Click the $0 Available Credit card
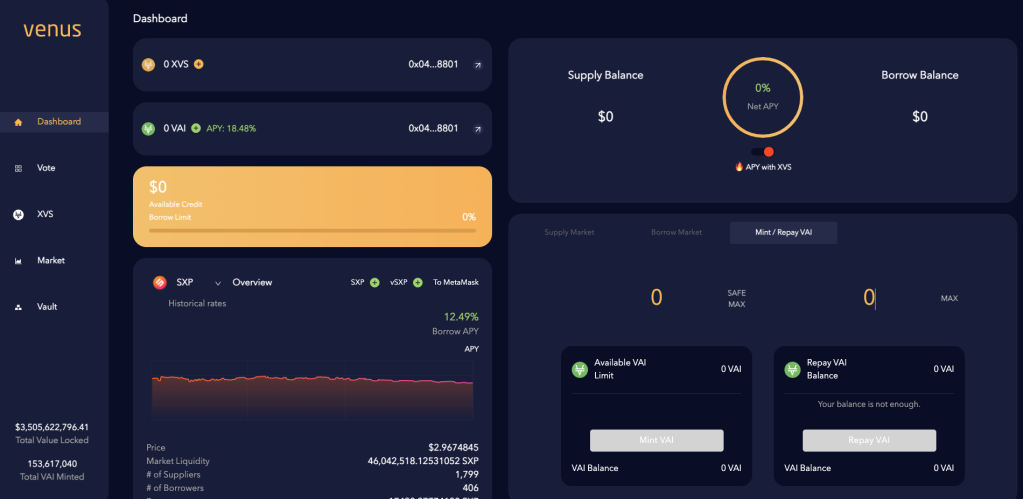The width and height of the screenshot is (1023, 499). [x=313, y=207]
